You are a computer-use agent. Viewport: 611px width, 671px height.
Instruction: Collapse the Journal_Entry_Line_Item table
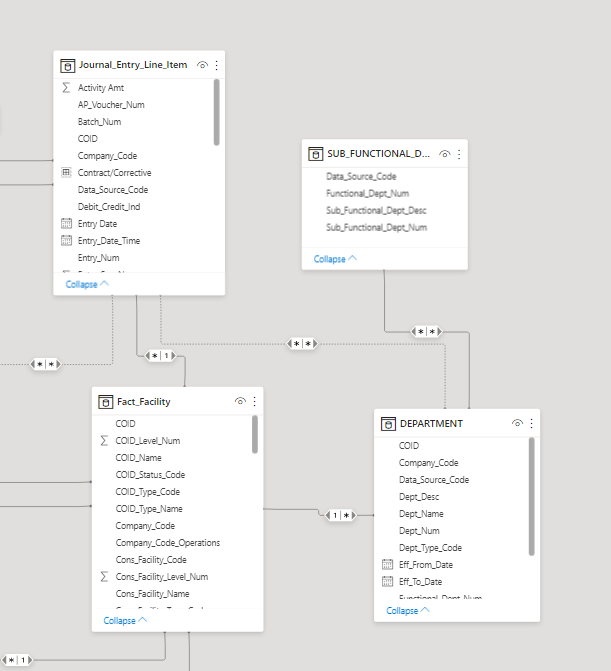pyautogui.click(x=87, y=284)
